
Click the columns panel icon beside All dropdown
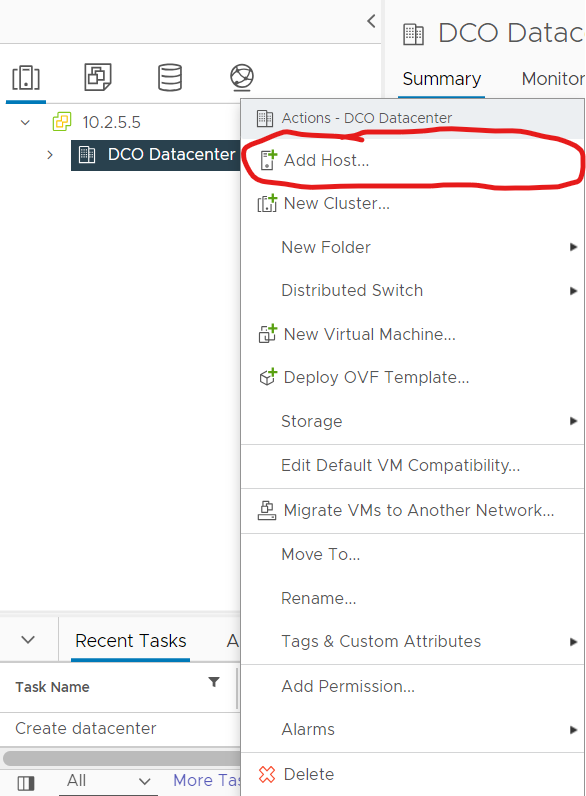pos(26,782)
